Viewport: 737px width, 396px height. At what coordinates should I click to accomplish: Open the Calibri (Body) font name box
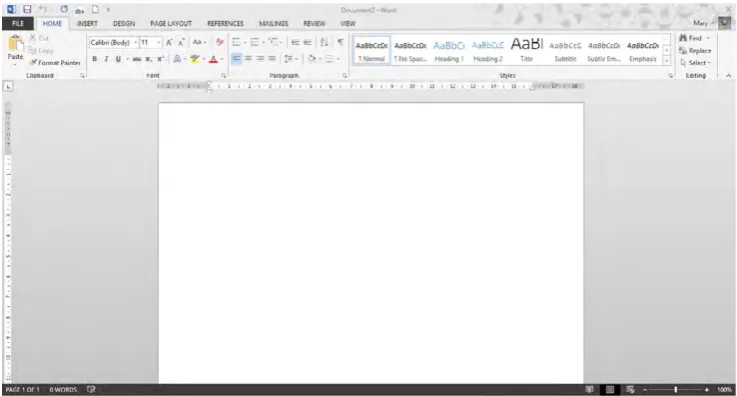(113, 43)
